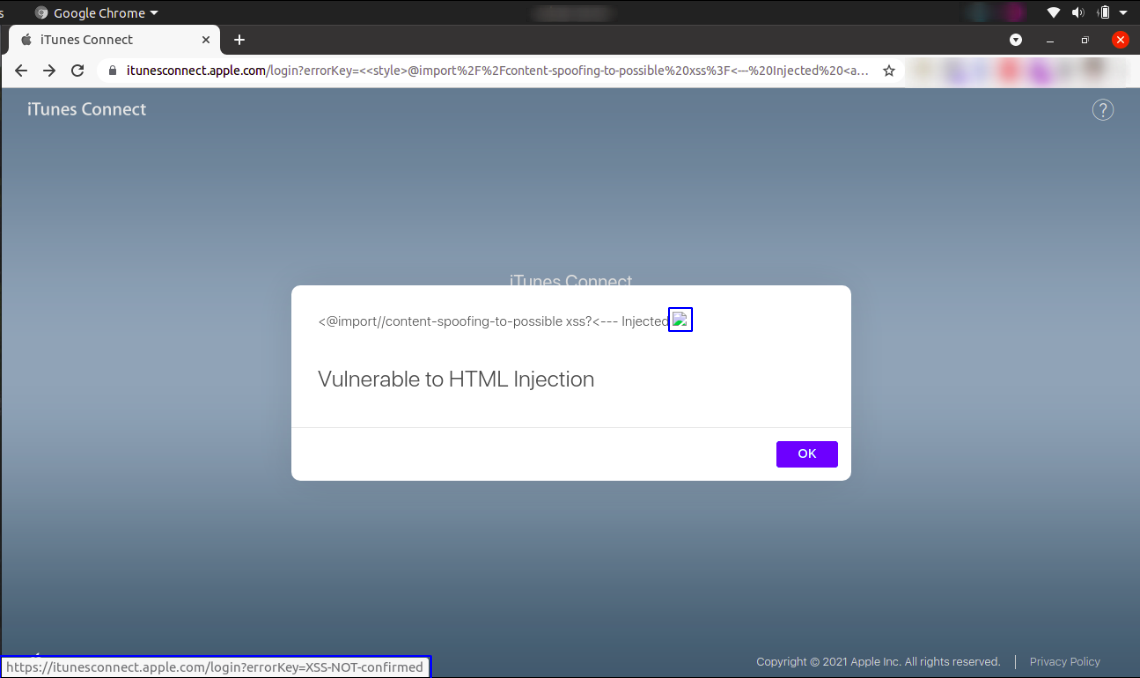Open the Privacy Policy link
The width and height of the screenshot is (1140, 678).
[x=1064, y=661]
